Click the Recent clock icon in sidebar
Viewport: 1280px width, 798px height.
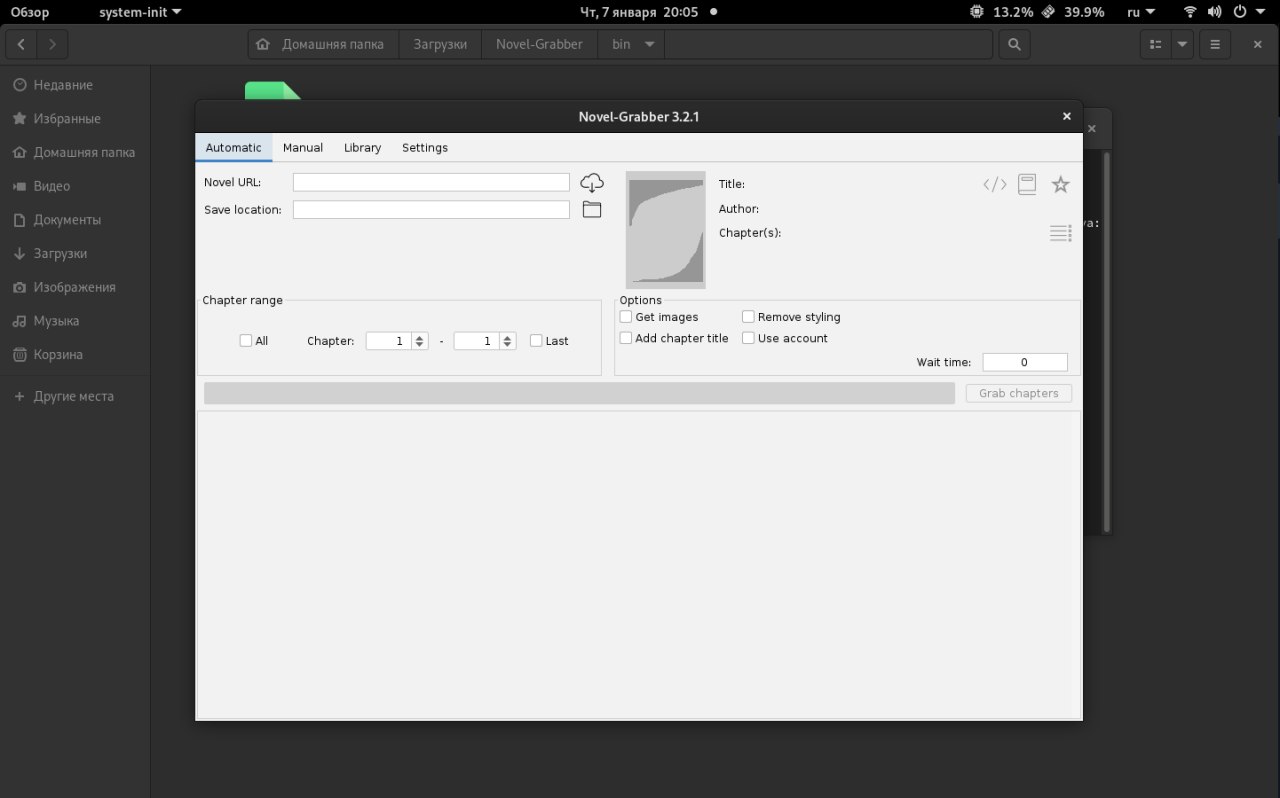[19, 85]
